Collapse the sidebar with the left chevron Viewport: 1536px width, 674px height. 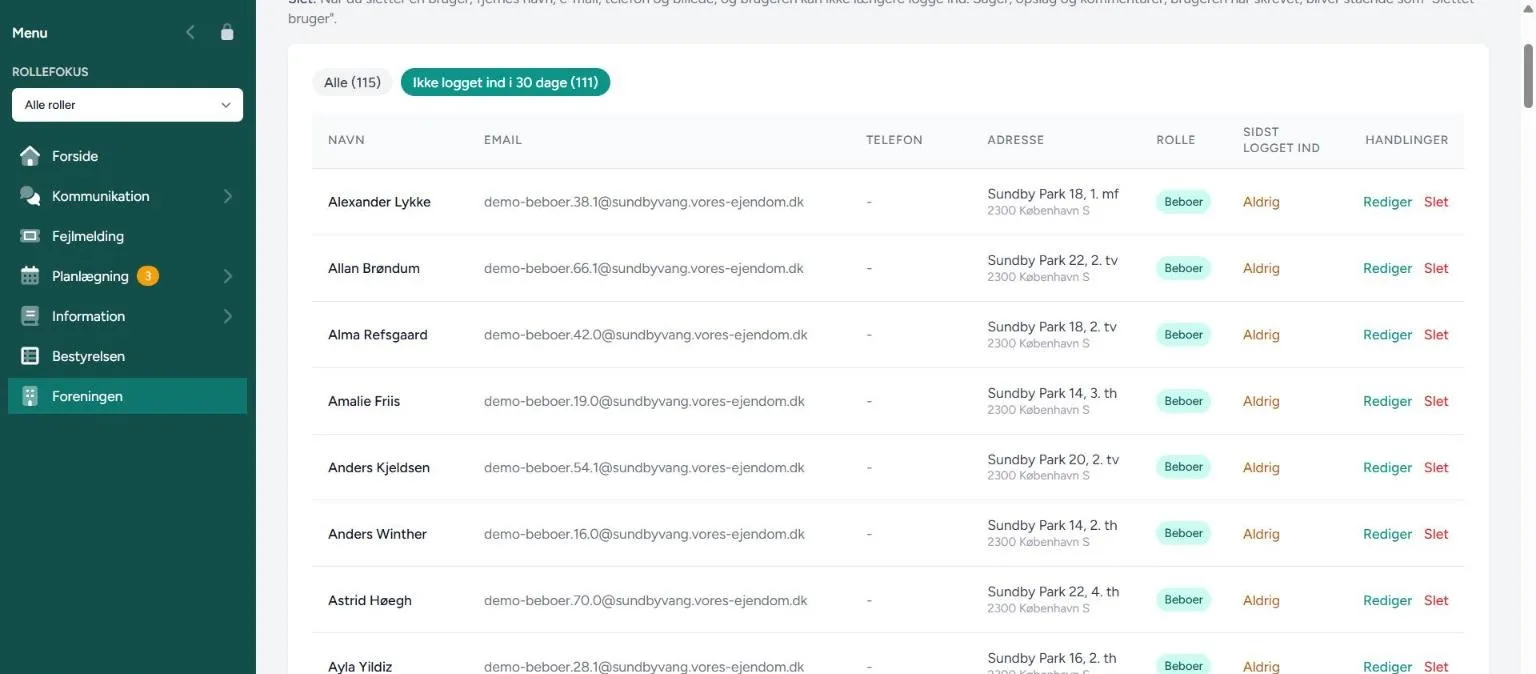point(190,32)
